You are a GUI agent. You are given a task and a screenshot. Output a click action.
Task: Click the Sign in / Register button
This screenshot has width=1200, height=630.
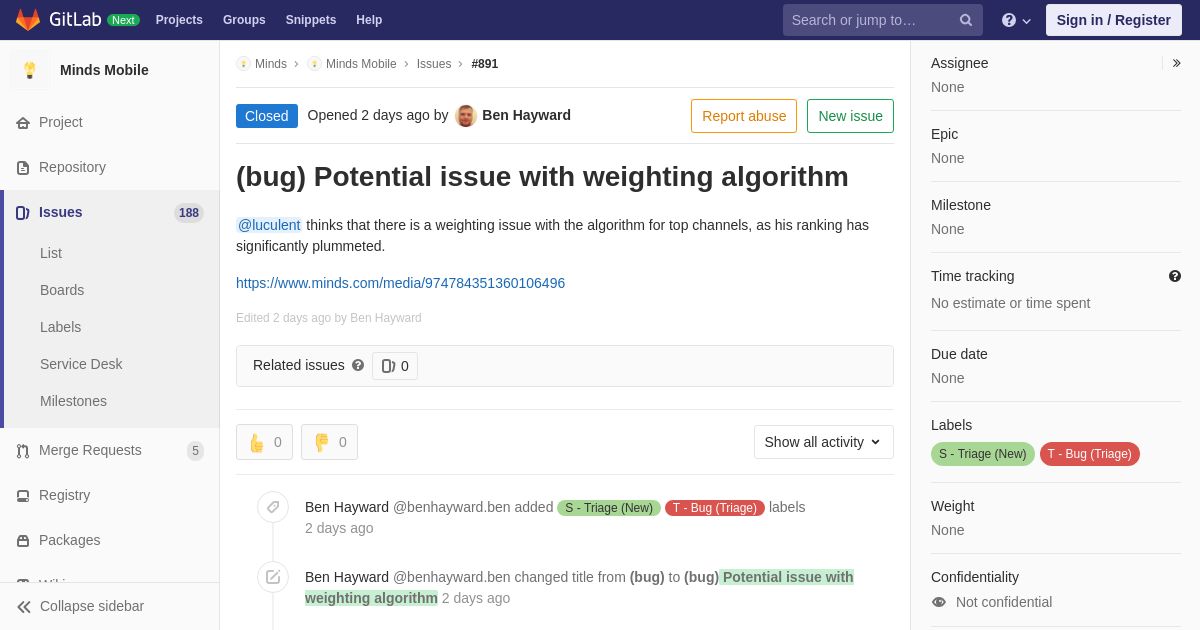[x=1114, y=20]
